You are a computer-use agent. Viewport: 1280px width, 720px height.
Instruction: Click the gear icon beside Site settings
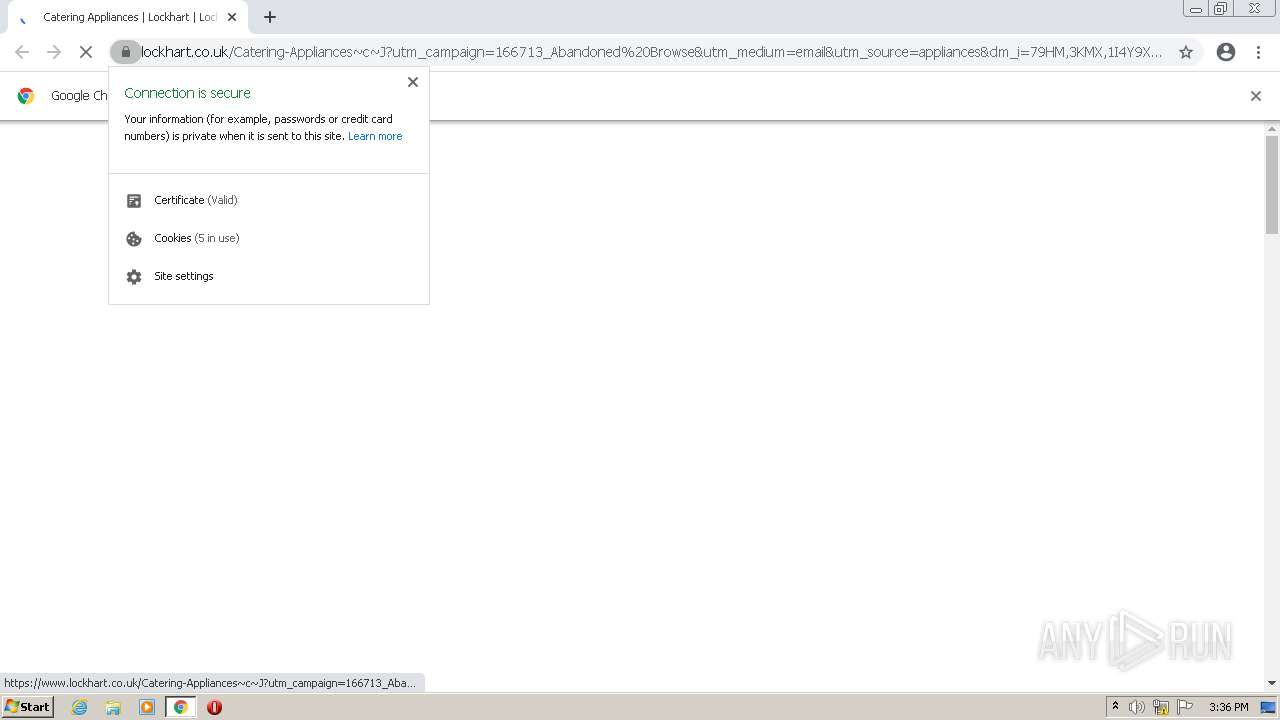134,277
